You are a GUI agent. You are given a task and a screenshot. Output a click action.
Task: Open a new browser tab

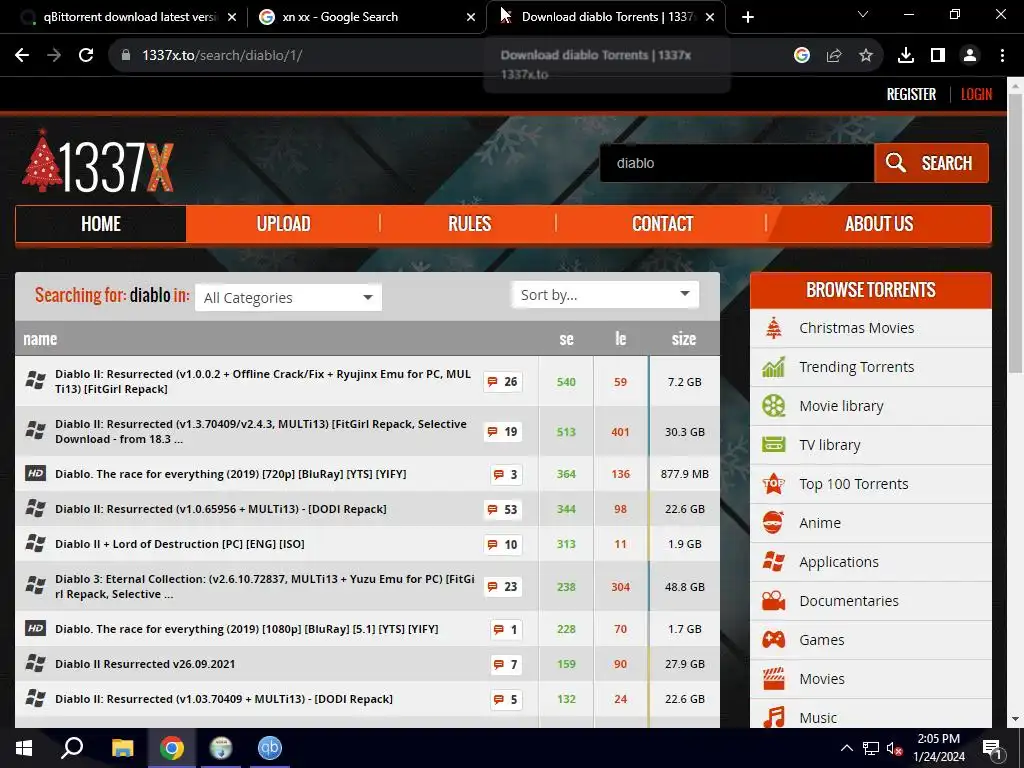(748, 17)
